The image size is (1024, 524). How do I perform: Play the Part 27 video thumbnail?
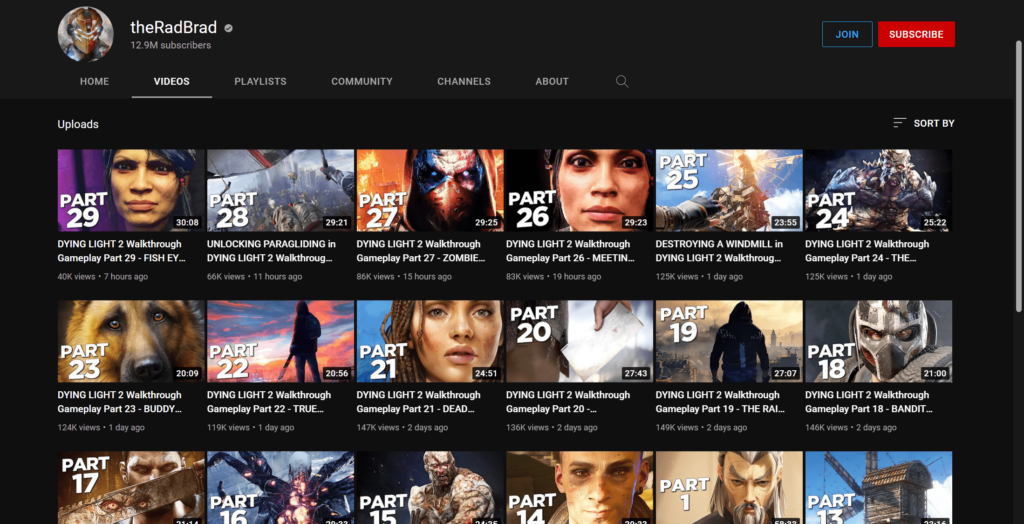coord(430,190)
